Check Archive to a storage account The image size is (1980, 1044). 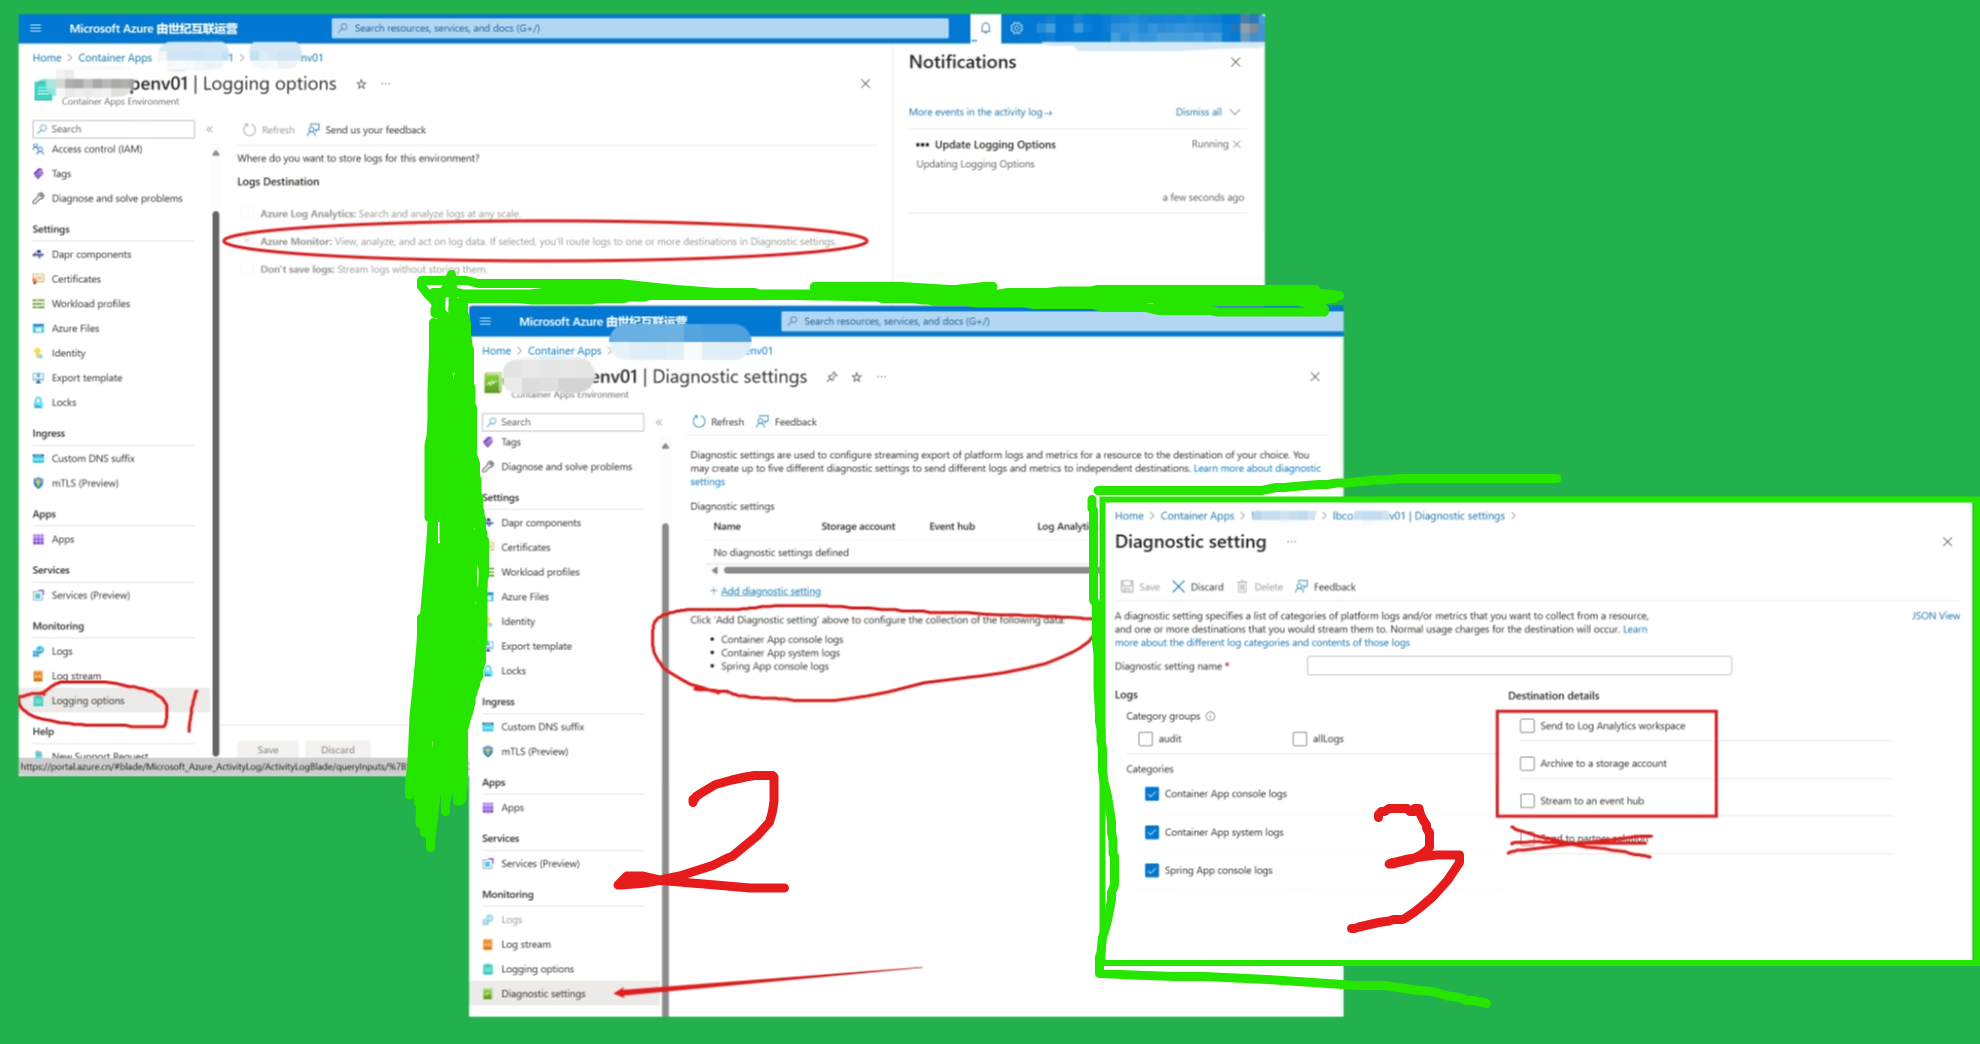click(1527, 764)
